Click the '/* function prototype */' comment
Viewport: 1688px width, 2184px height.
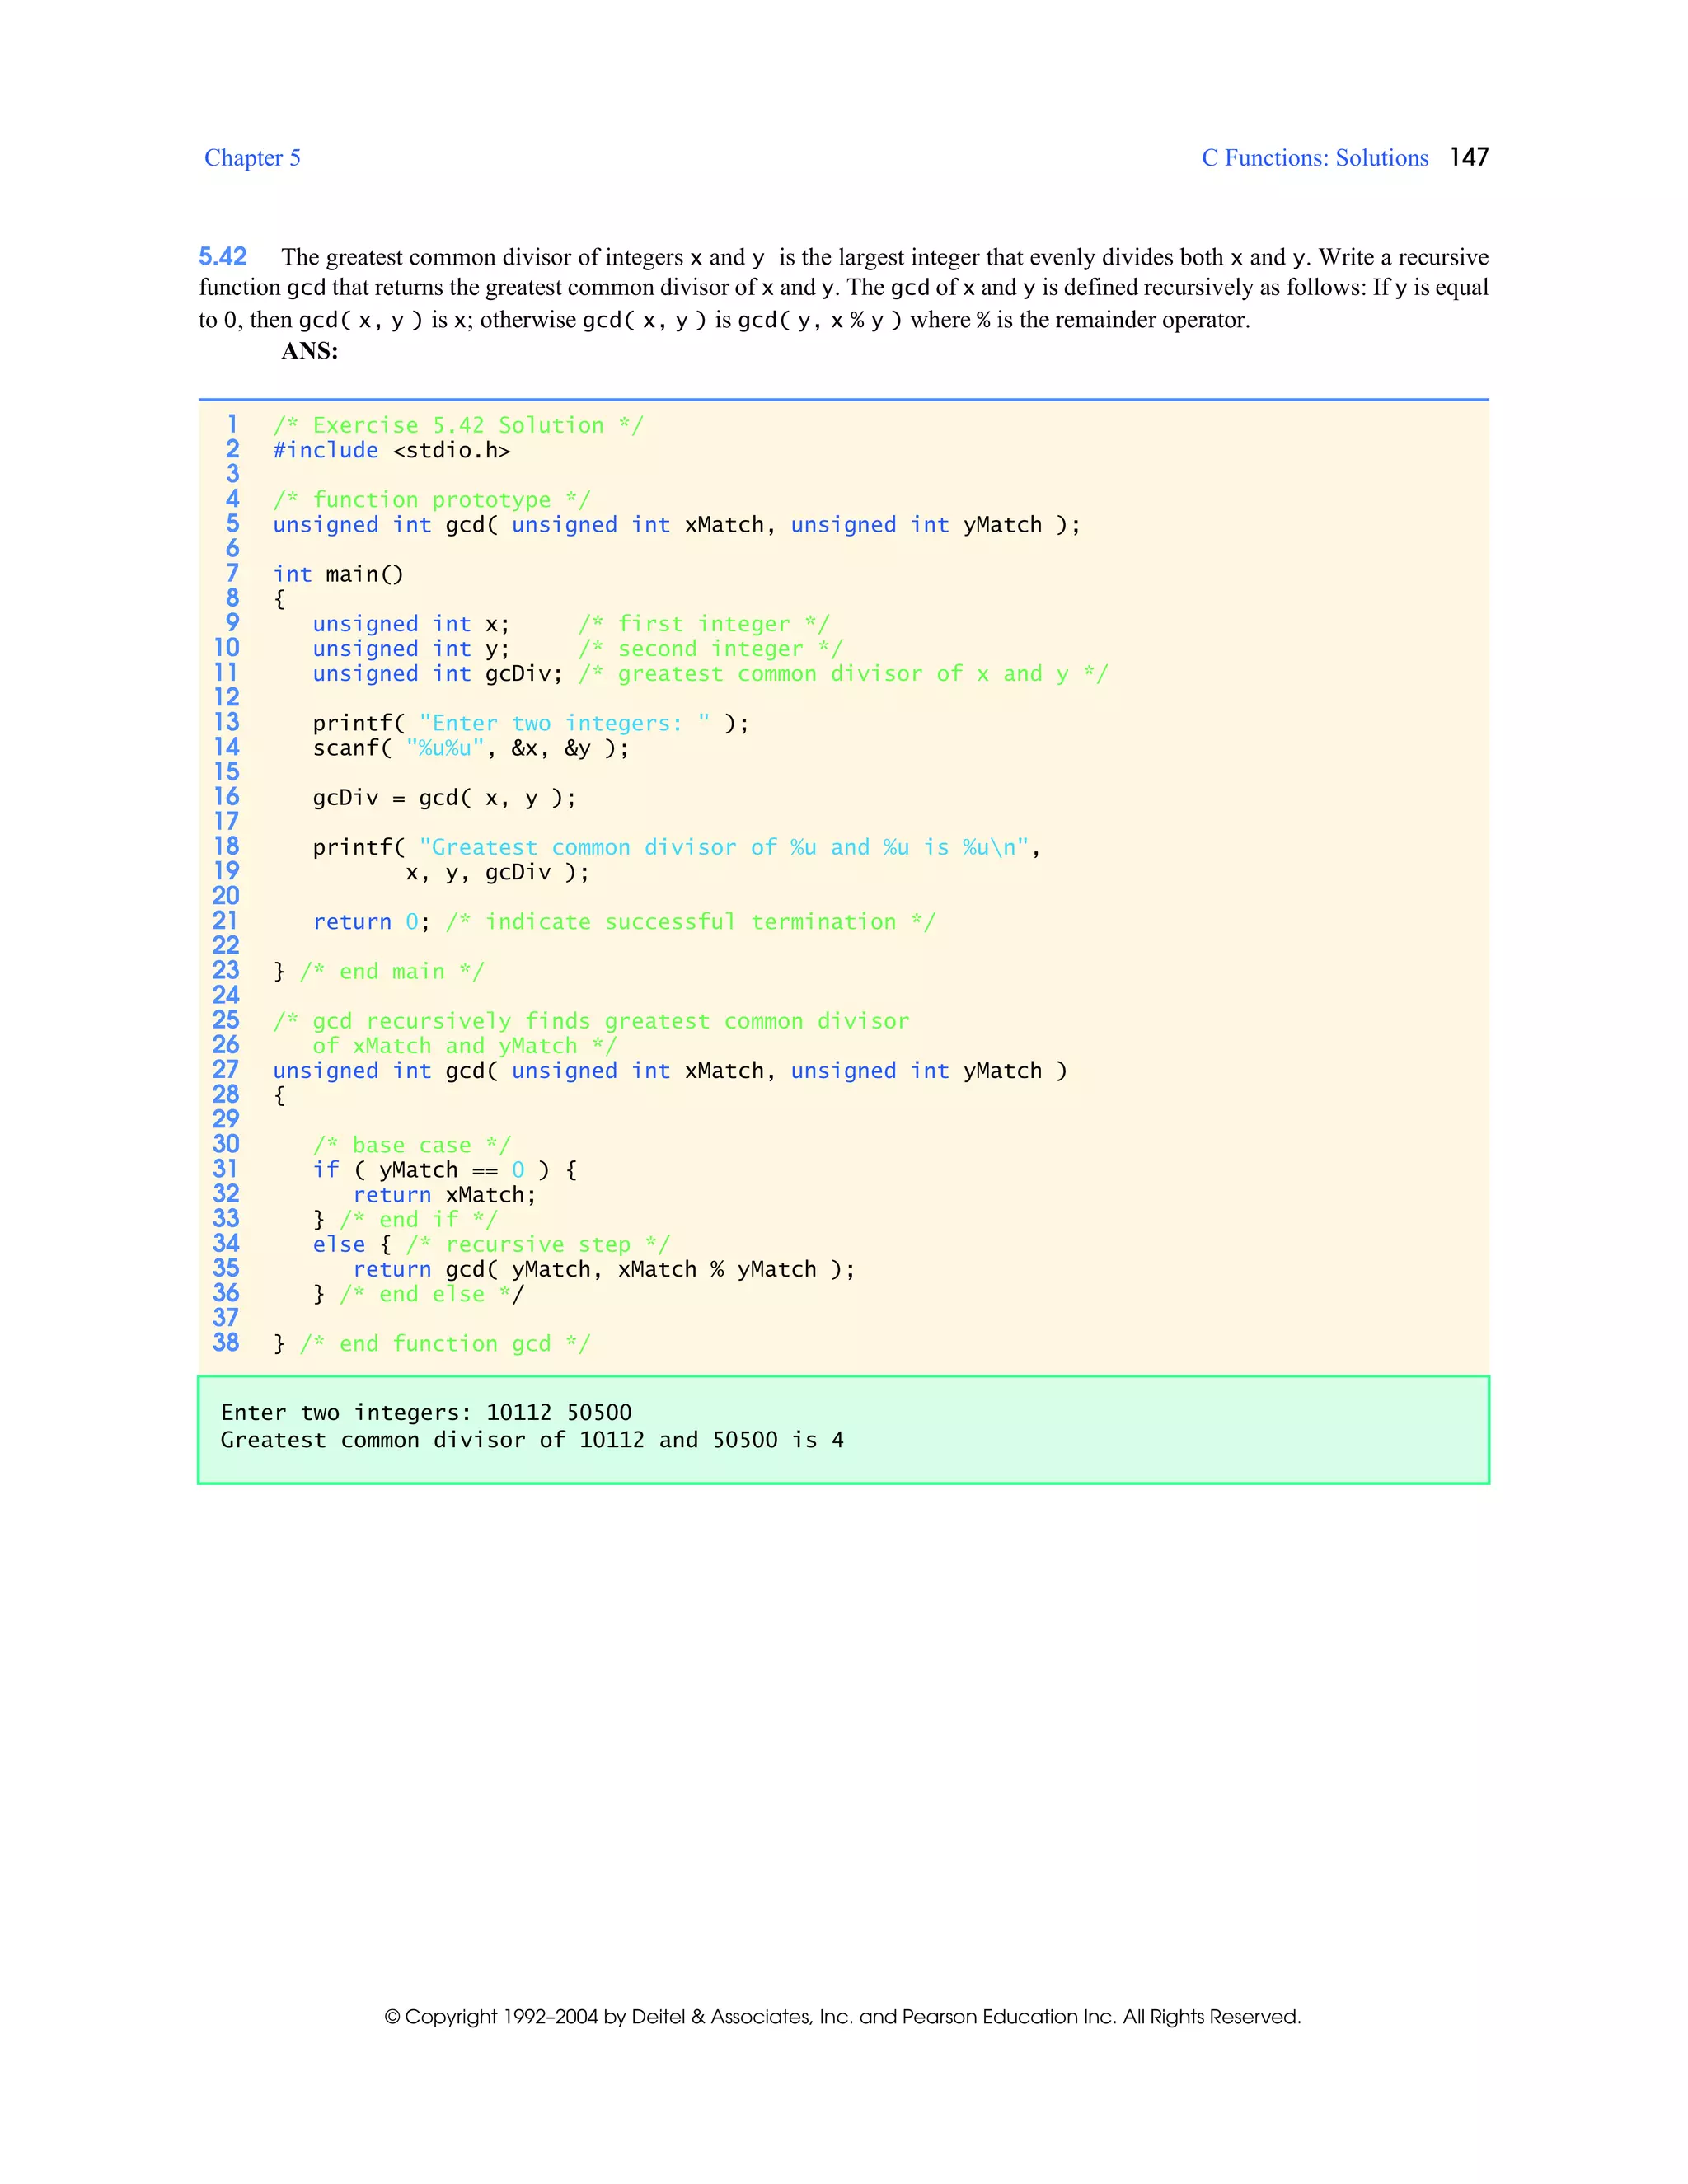coord(432,499)
